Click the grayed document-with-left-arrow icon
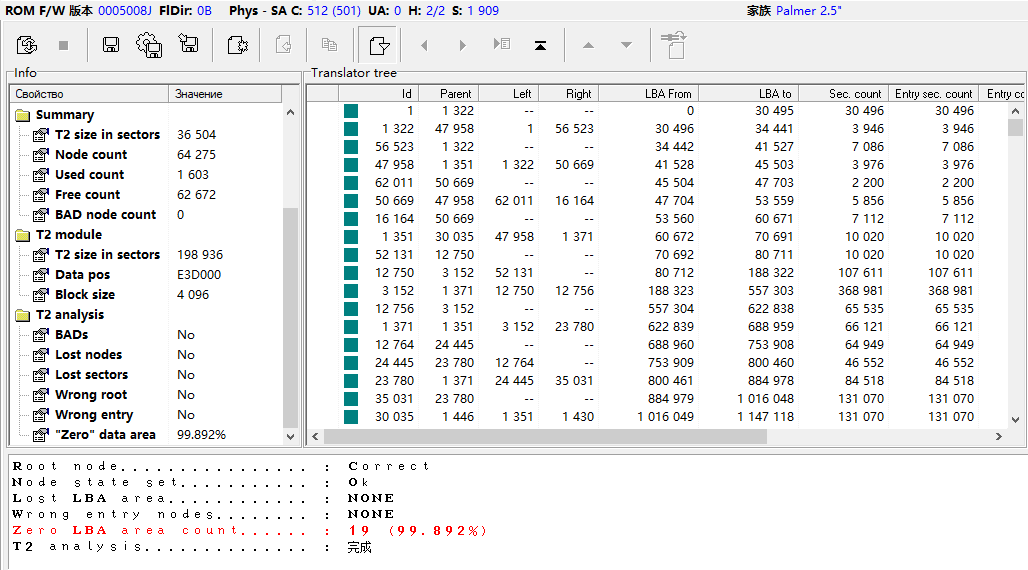Image resolution: width=1028 pixels, height=570 pixels. [283, 45]
